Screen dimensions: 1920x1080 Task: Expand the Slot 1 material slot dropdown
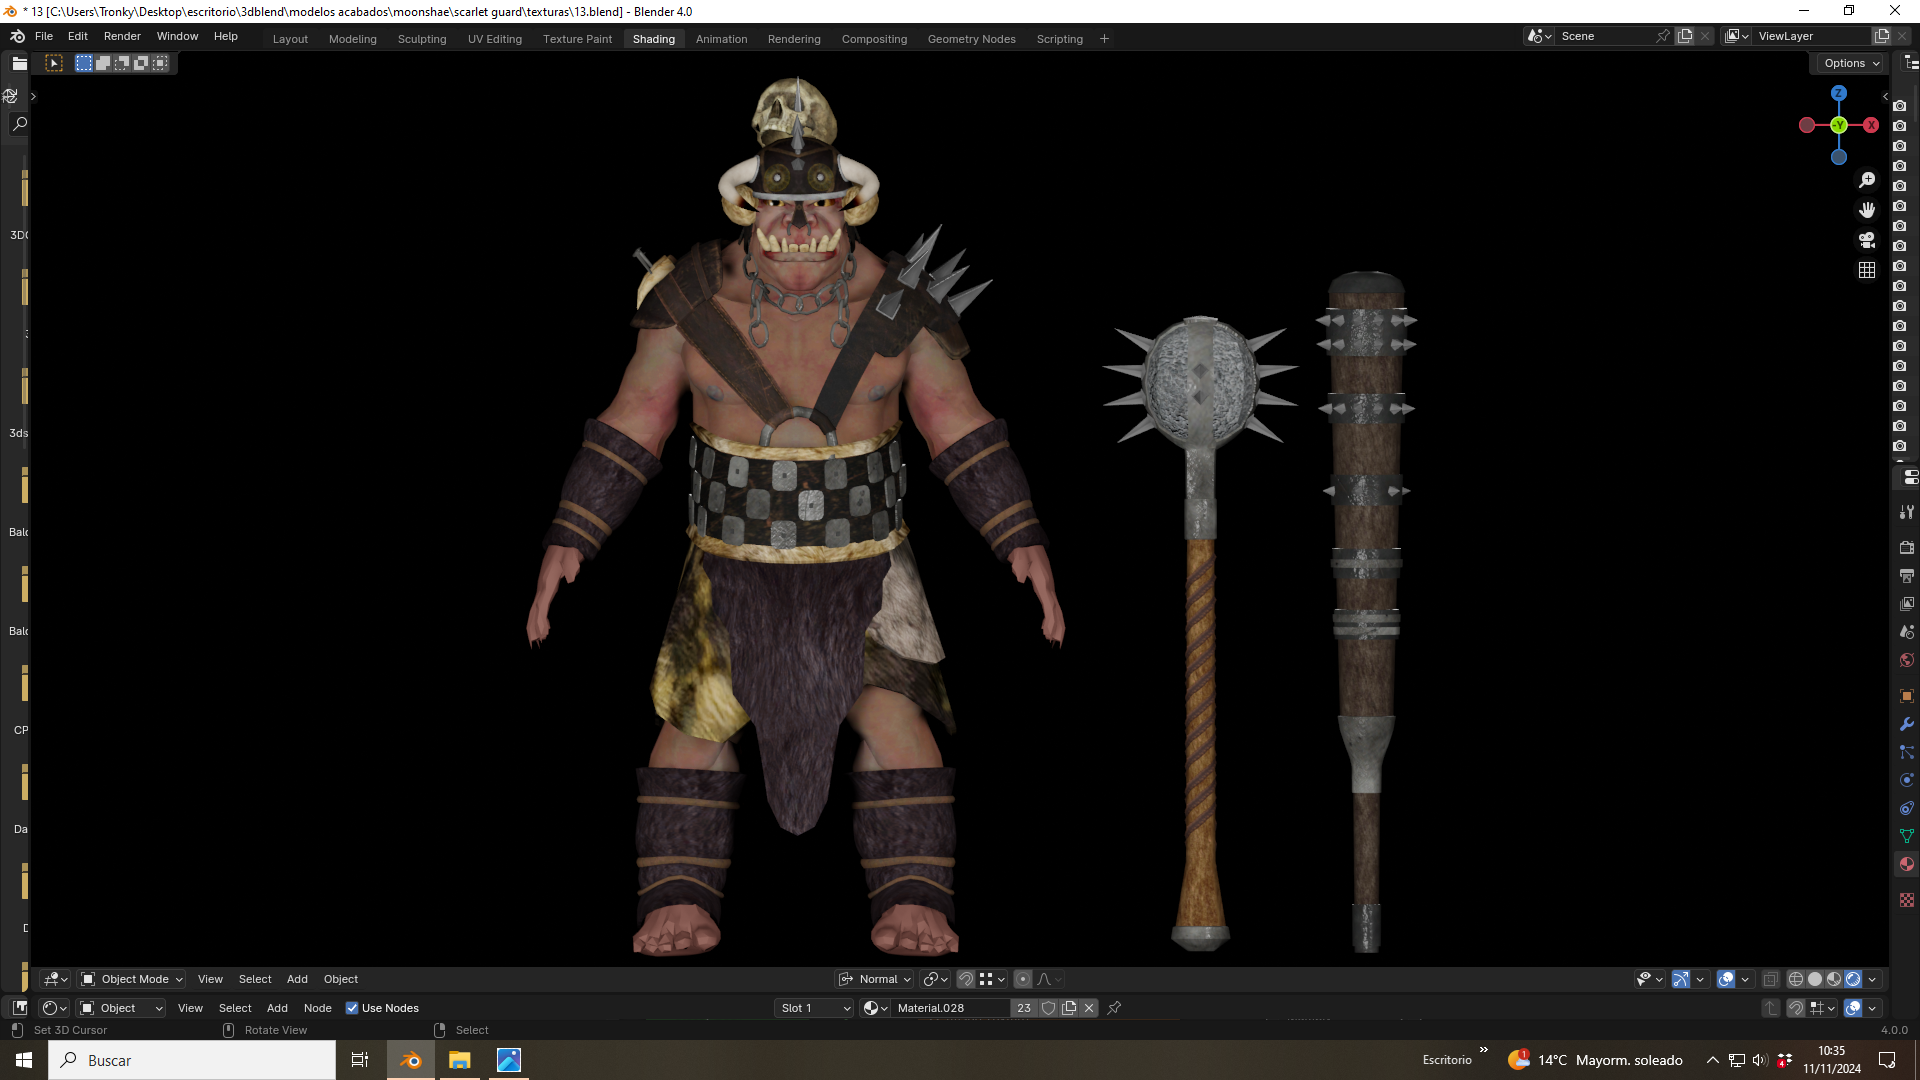tap(814, 1008)
